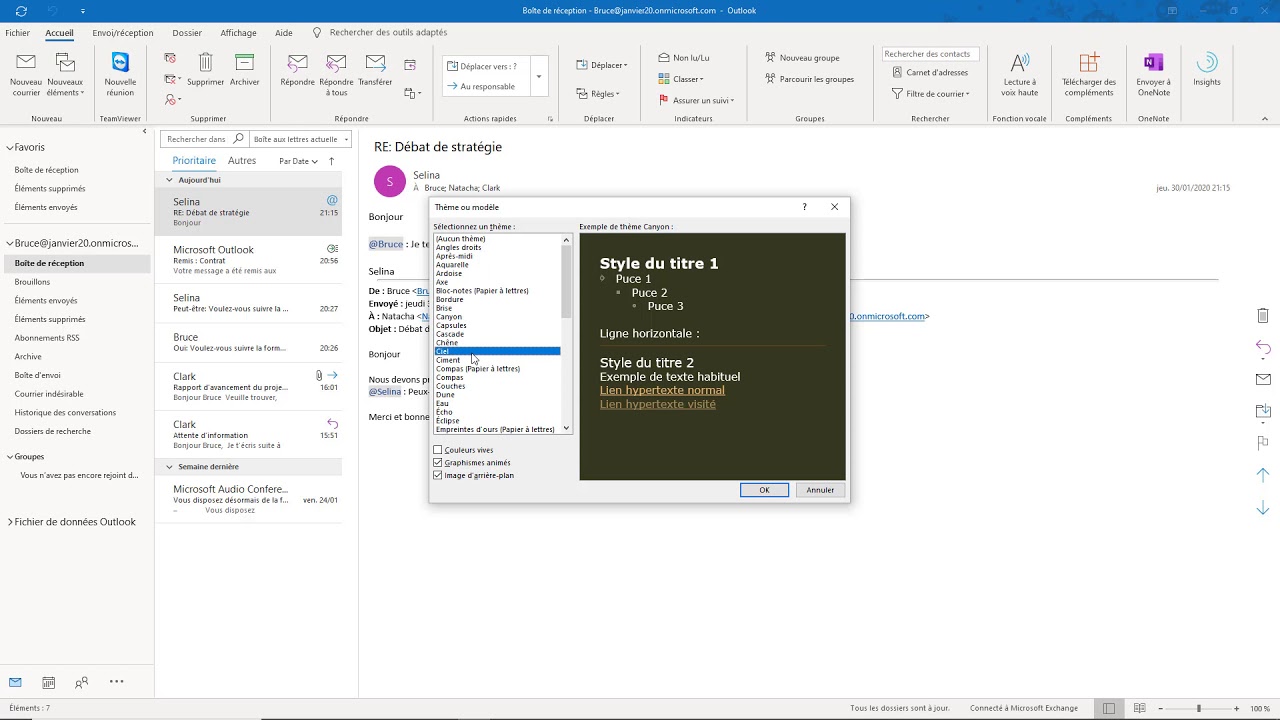Open more navigation options (three dots)
Screen dimensions: 1280x720
point(116,682)
